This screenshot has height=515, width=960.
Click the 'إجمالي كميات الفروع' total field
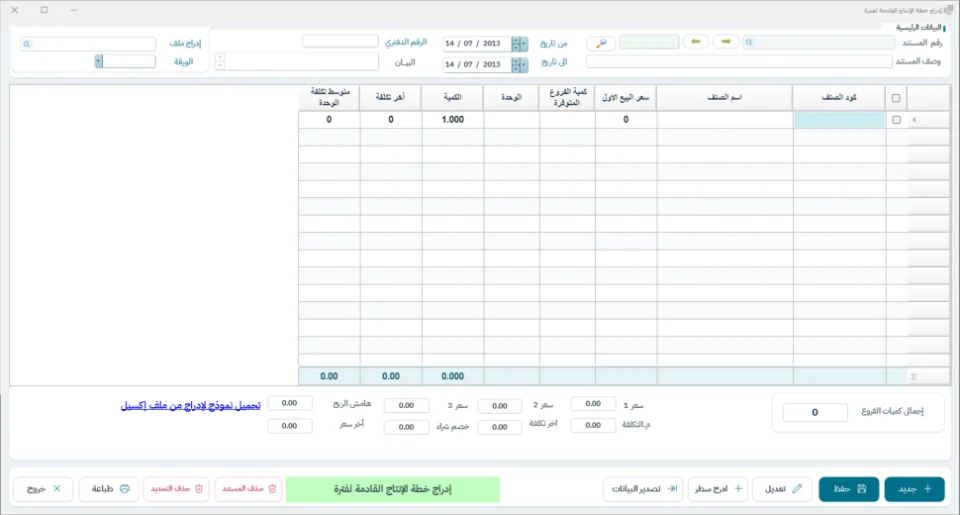point(815,412)
